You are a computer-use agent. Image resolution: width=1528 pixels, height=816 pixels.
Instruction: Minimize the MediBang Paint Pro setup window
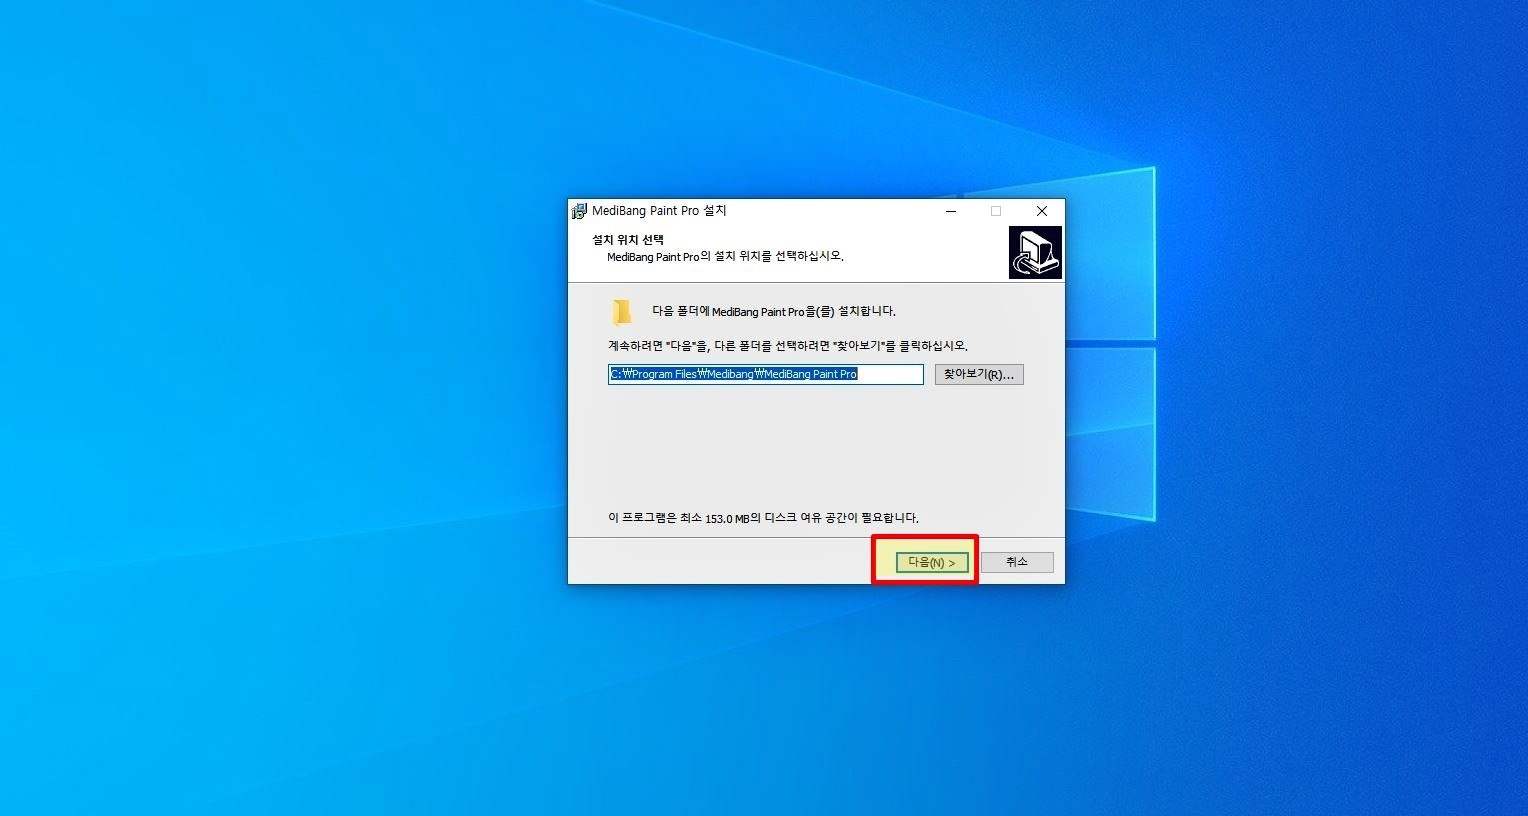point(951,211)
